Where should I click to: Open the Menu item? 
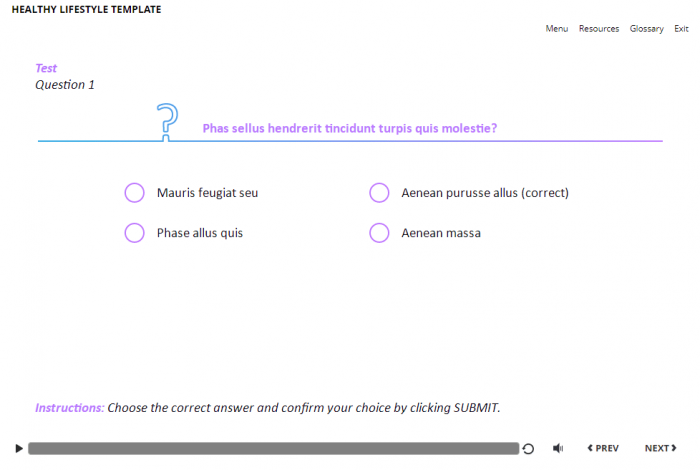556,29
